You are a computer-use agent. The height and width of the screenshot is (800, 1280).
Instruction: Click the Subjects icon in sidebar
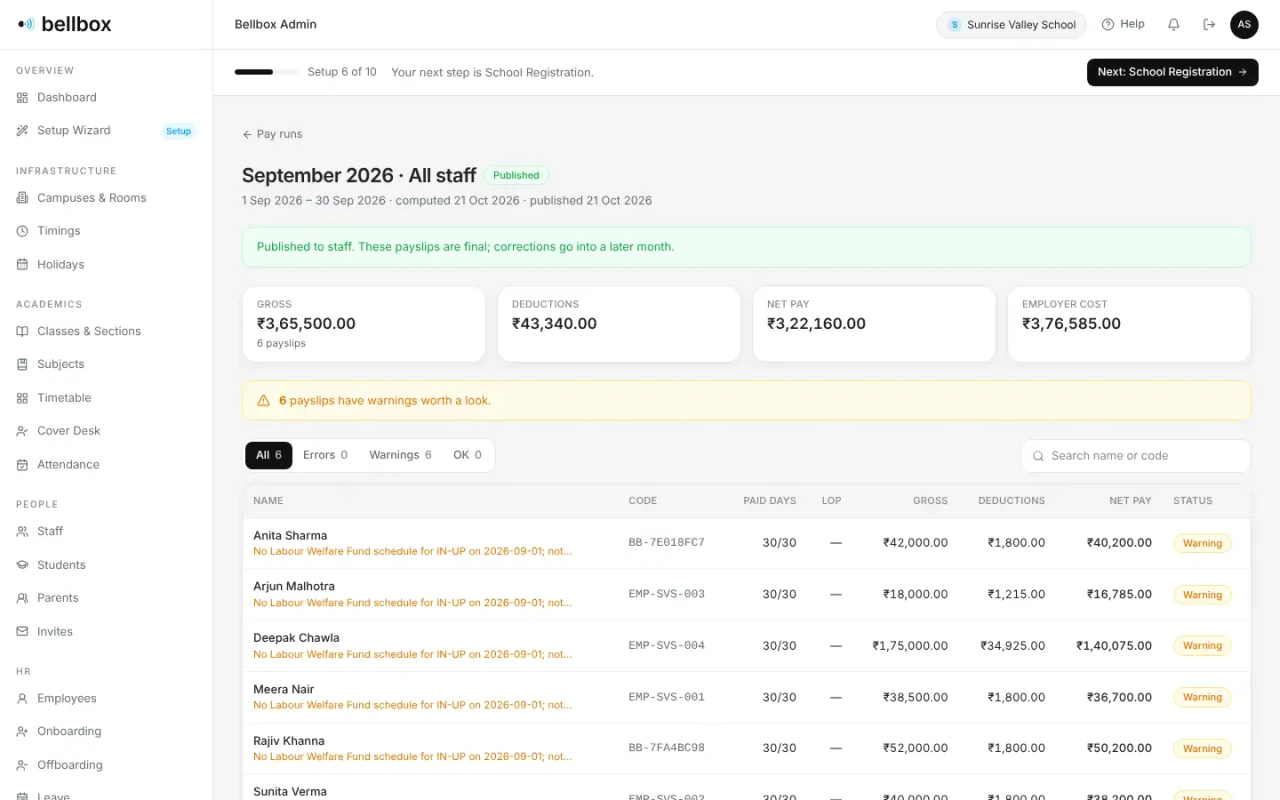point(22,364)
